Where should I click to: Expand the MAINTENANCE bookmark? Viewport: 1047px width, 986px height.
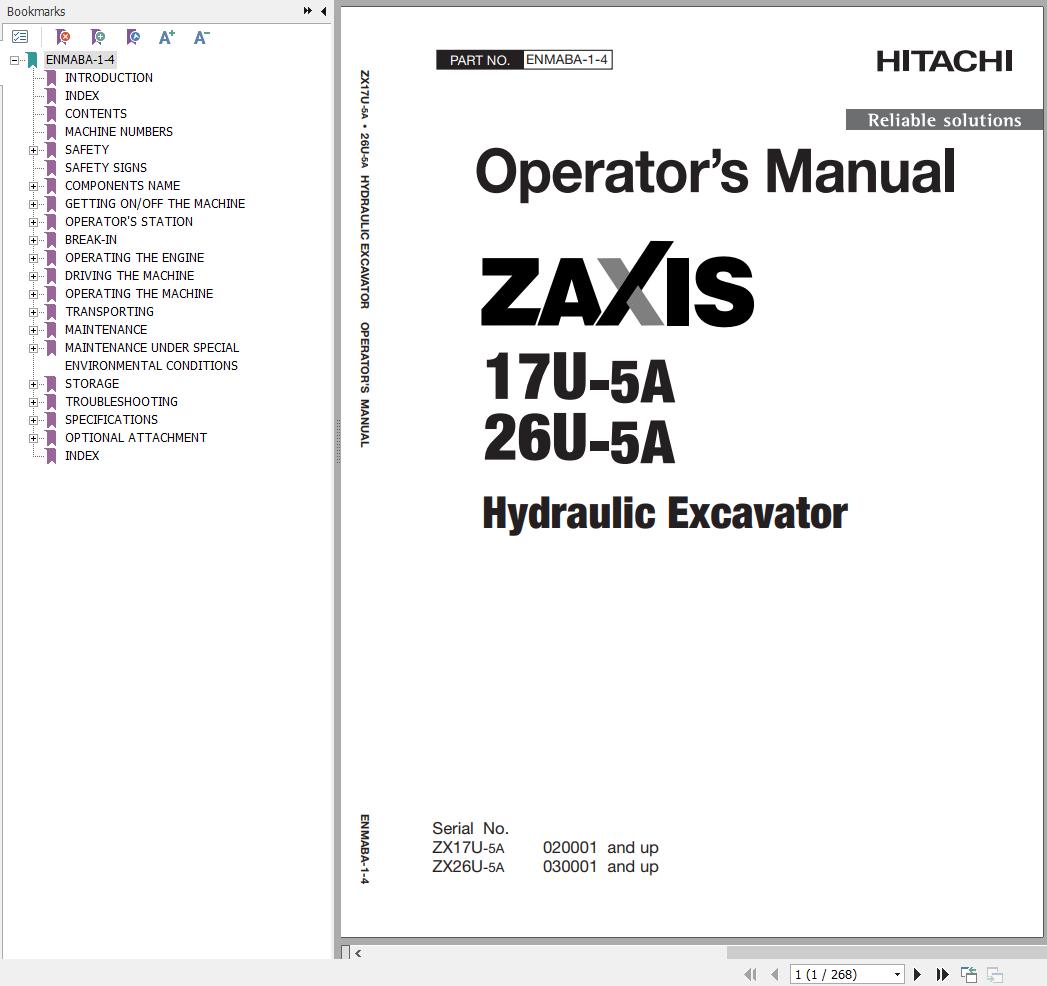pos(33,330)
